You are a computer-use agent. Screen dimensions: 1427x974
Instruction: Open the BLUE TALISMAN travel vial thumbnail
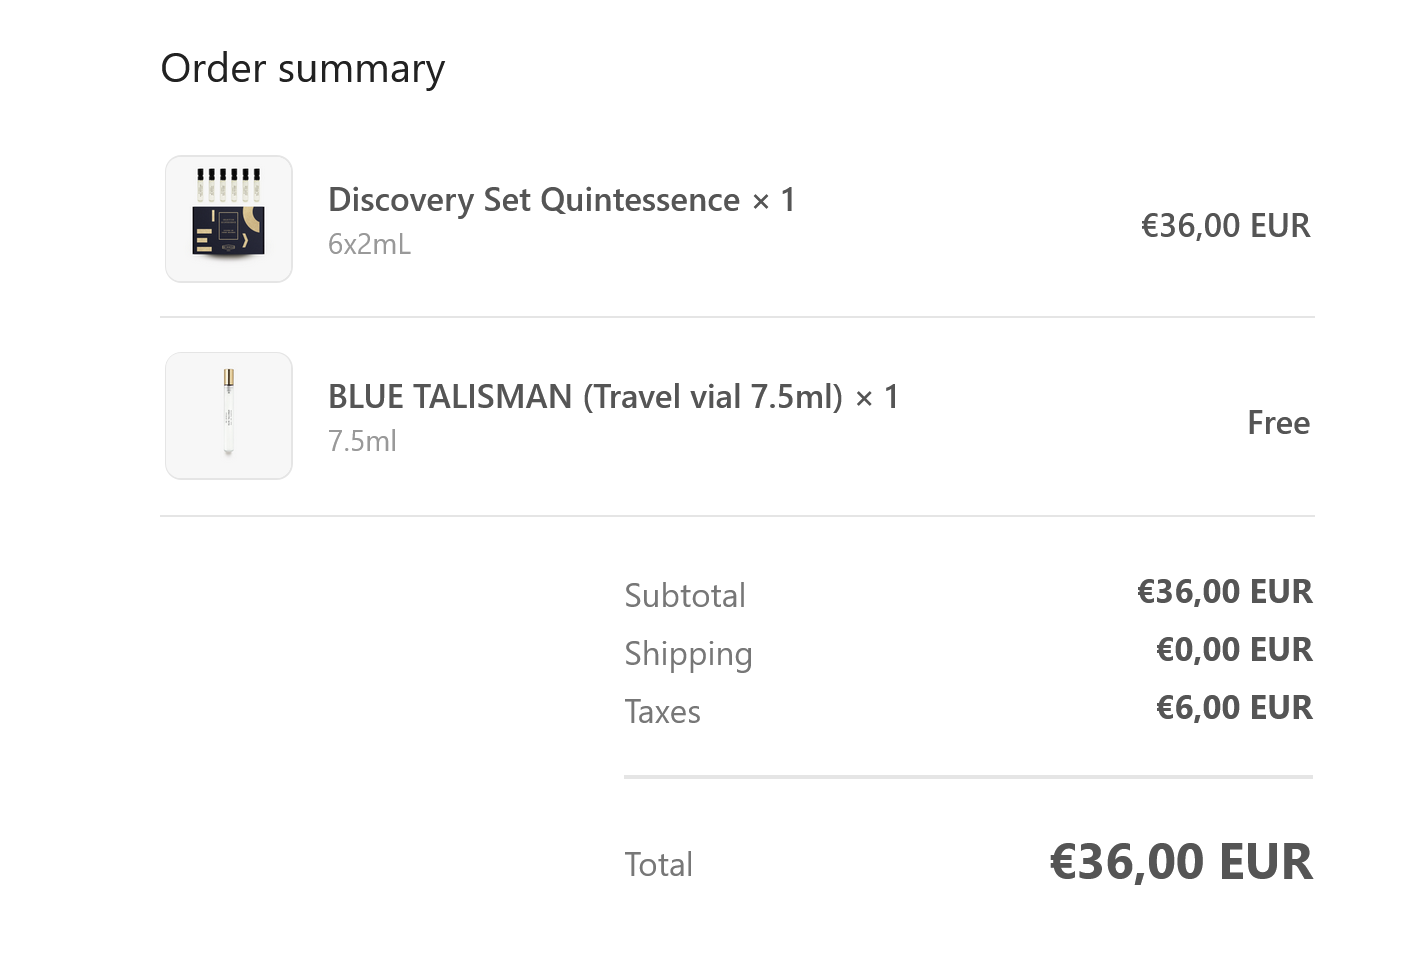(228, 416)
